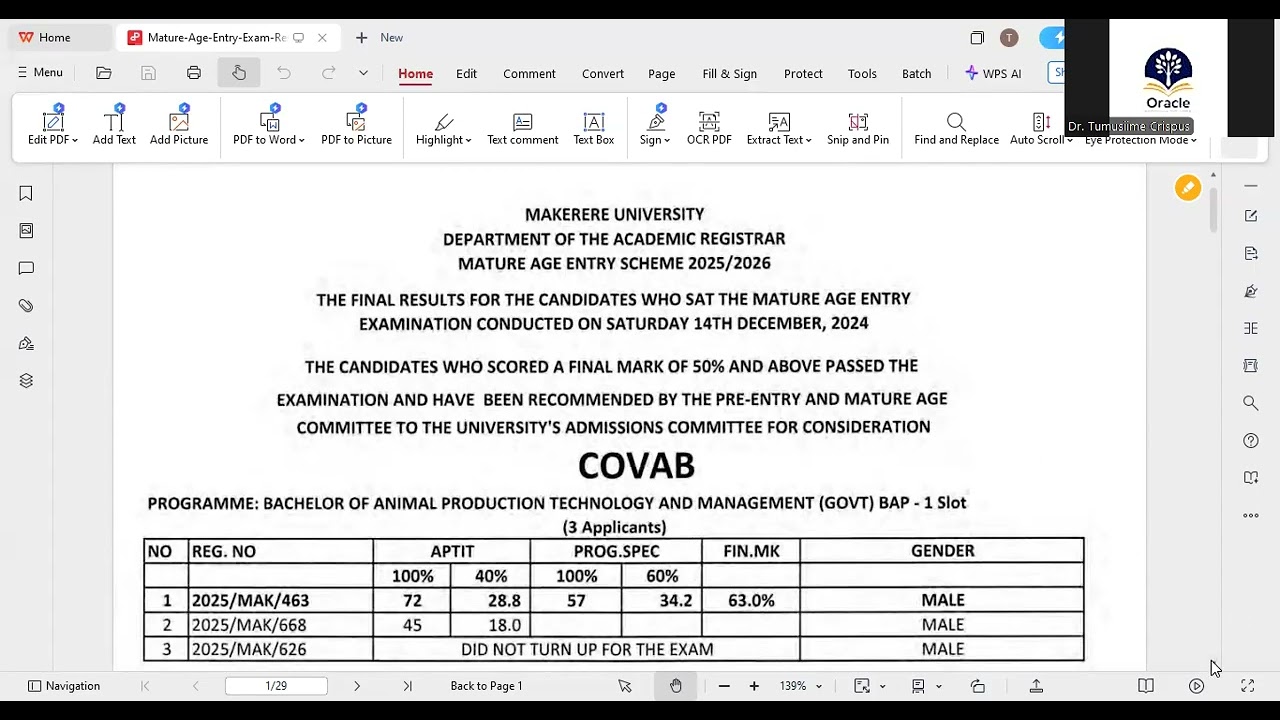1280x720 pixels.
Task: Open the page Thumbnails panel
Action: point(26,231)
